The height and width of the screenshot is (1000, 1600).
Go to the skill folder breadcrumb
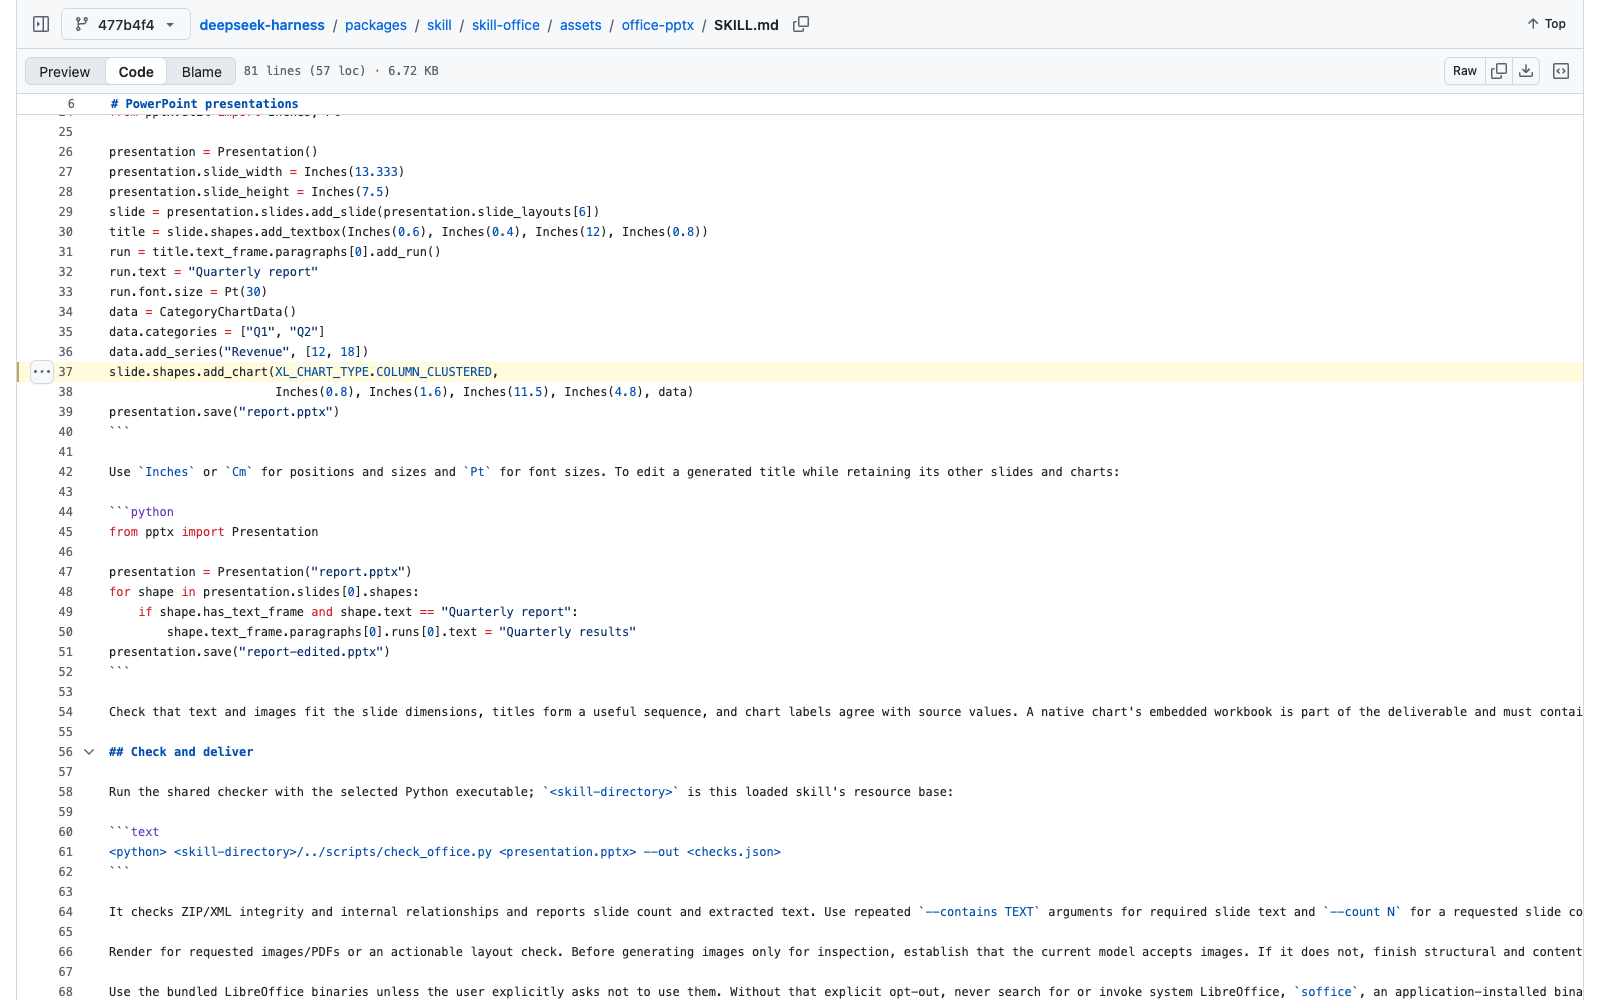[439, 25]
